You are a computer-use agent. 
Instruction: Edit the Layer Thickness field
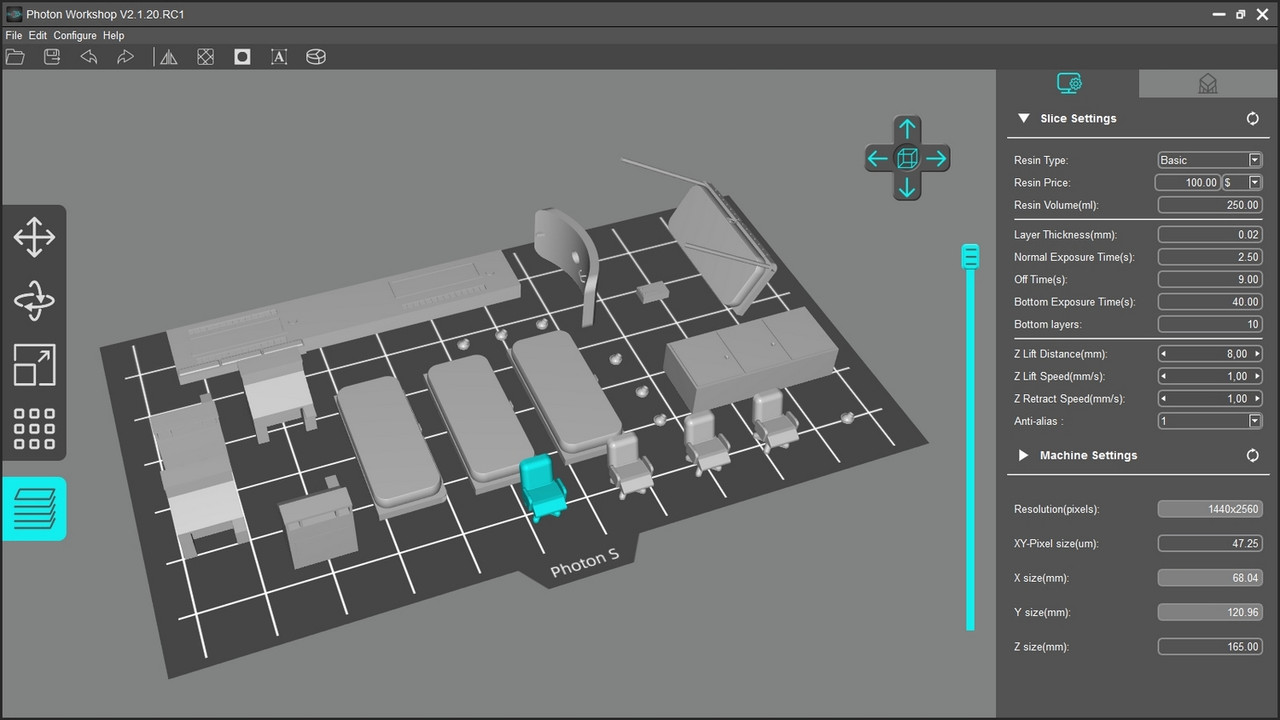tap(1210, 235)
